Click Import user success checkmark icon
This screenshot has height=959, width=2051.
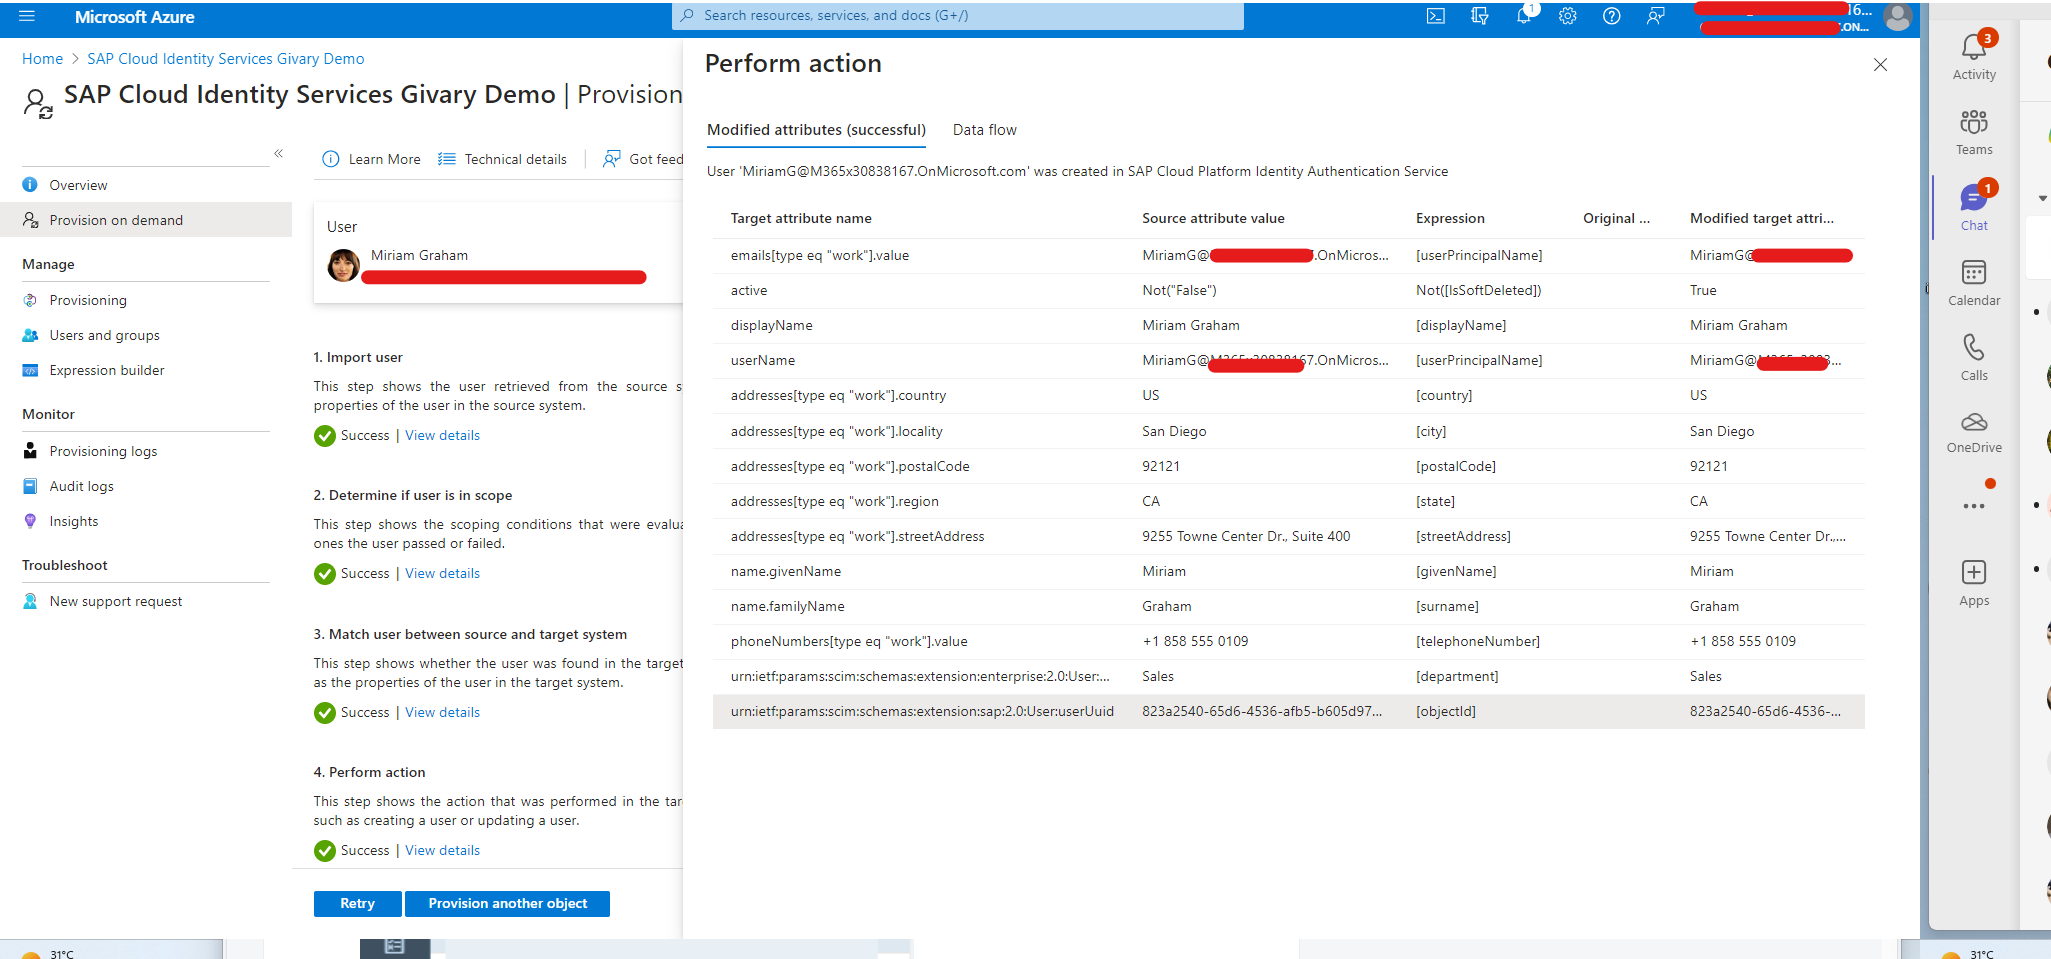tap(325, 436)
